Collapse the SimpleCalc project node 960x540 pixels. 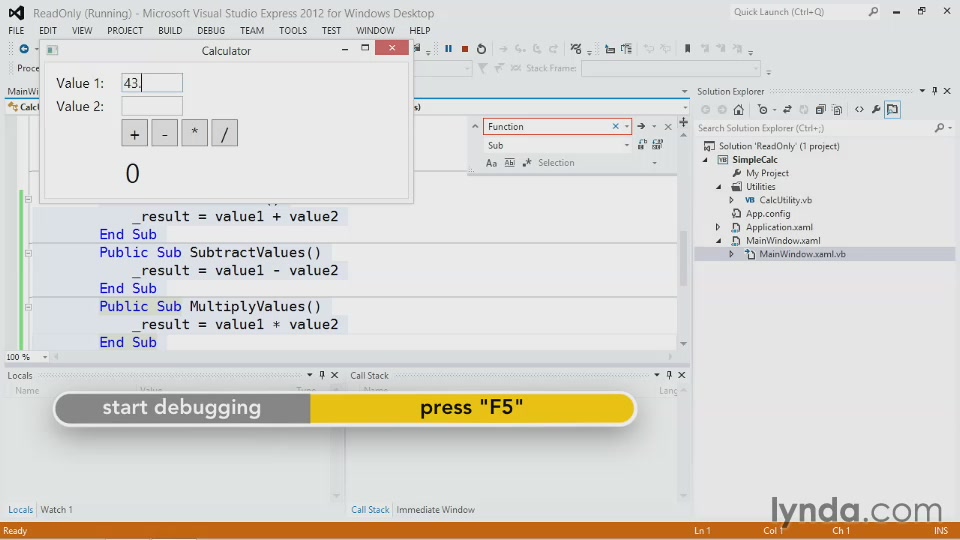[x=705, y=160]
